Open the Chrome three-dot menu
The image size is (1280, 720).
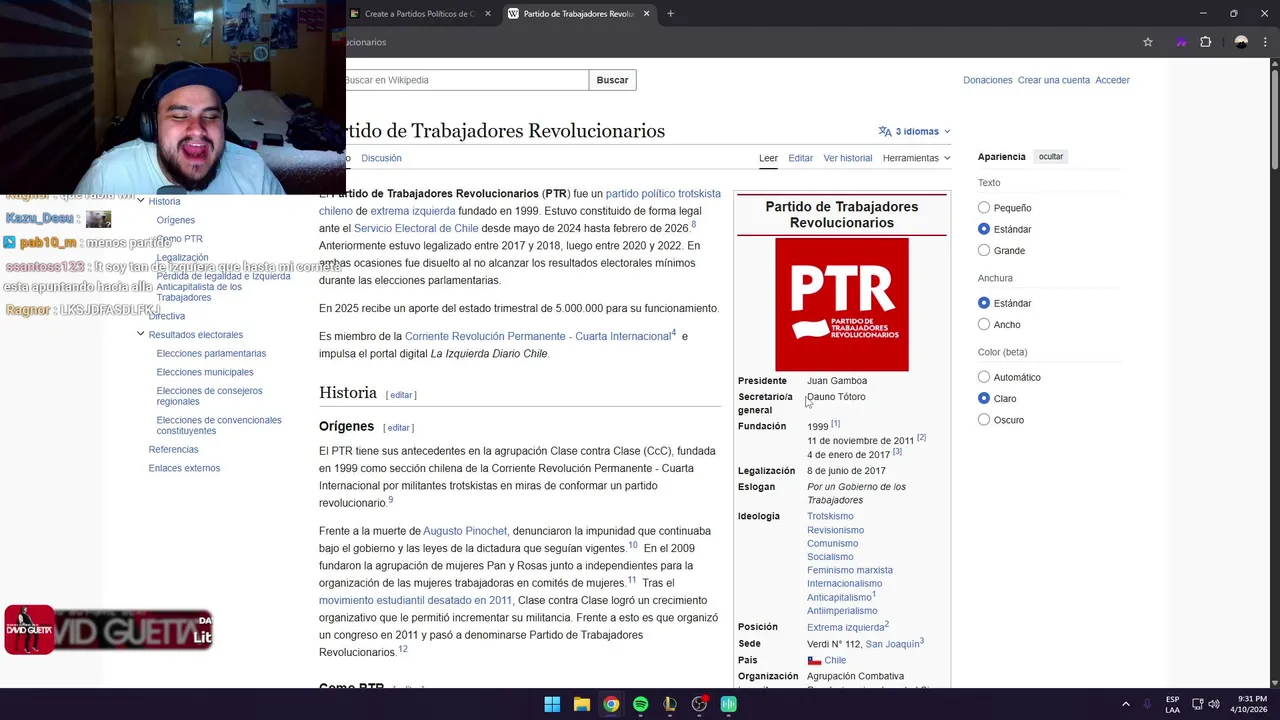click(1266, 42)
